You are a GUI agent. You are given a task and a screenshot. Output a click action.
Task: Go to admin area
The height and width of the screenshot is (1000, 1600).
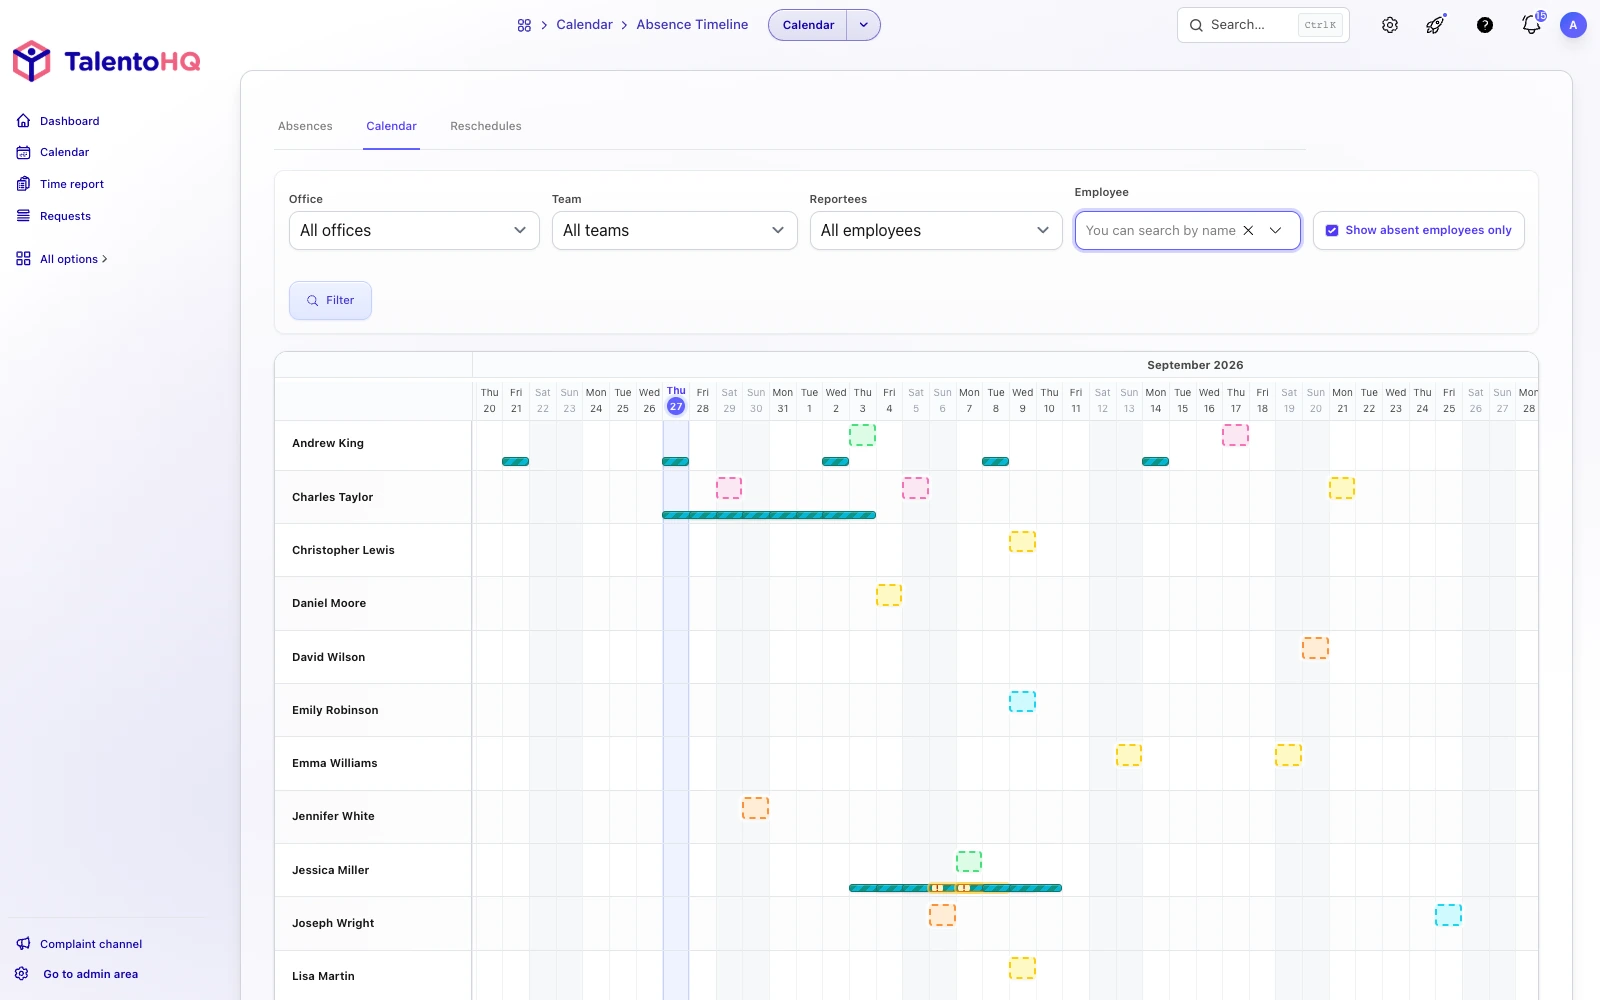click(x=77, y=974)
